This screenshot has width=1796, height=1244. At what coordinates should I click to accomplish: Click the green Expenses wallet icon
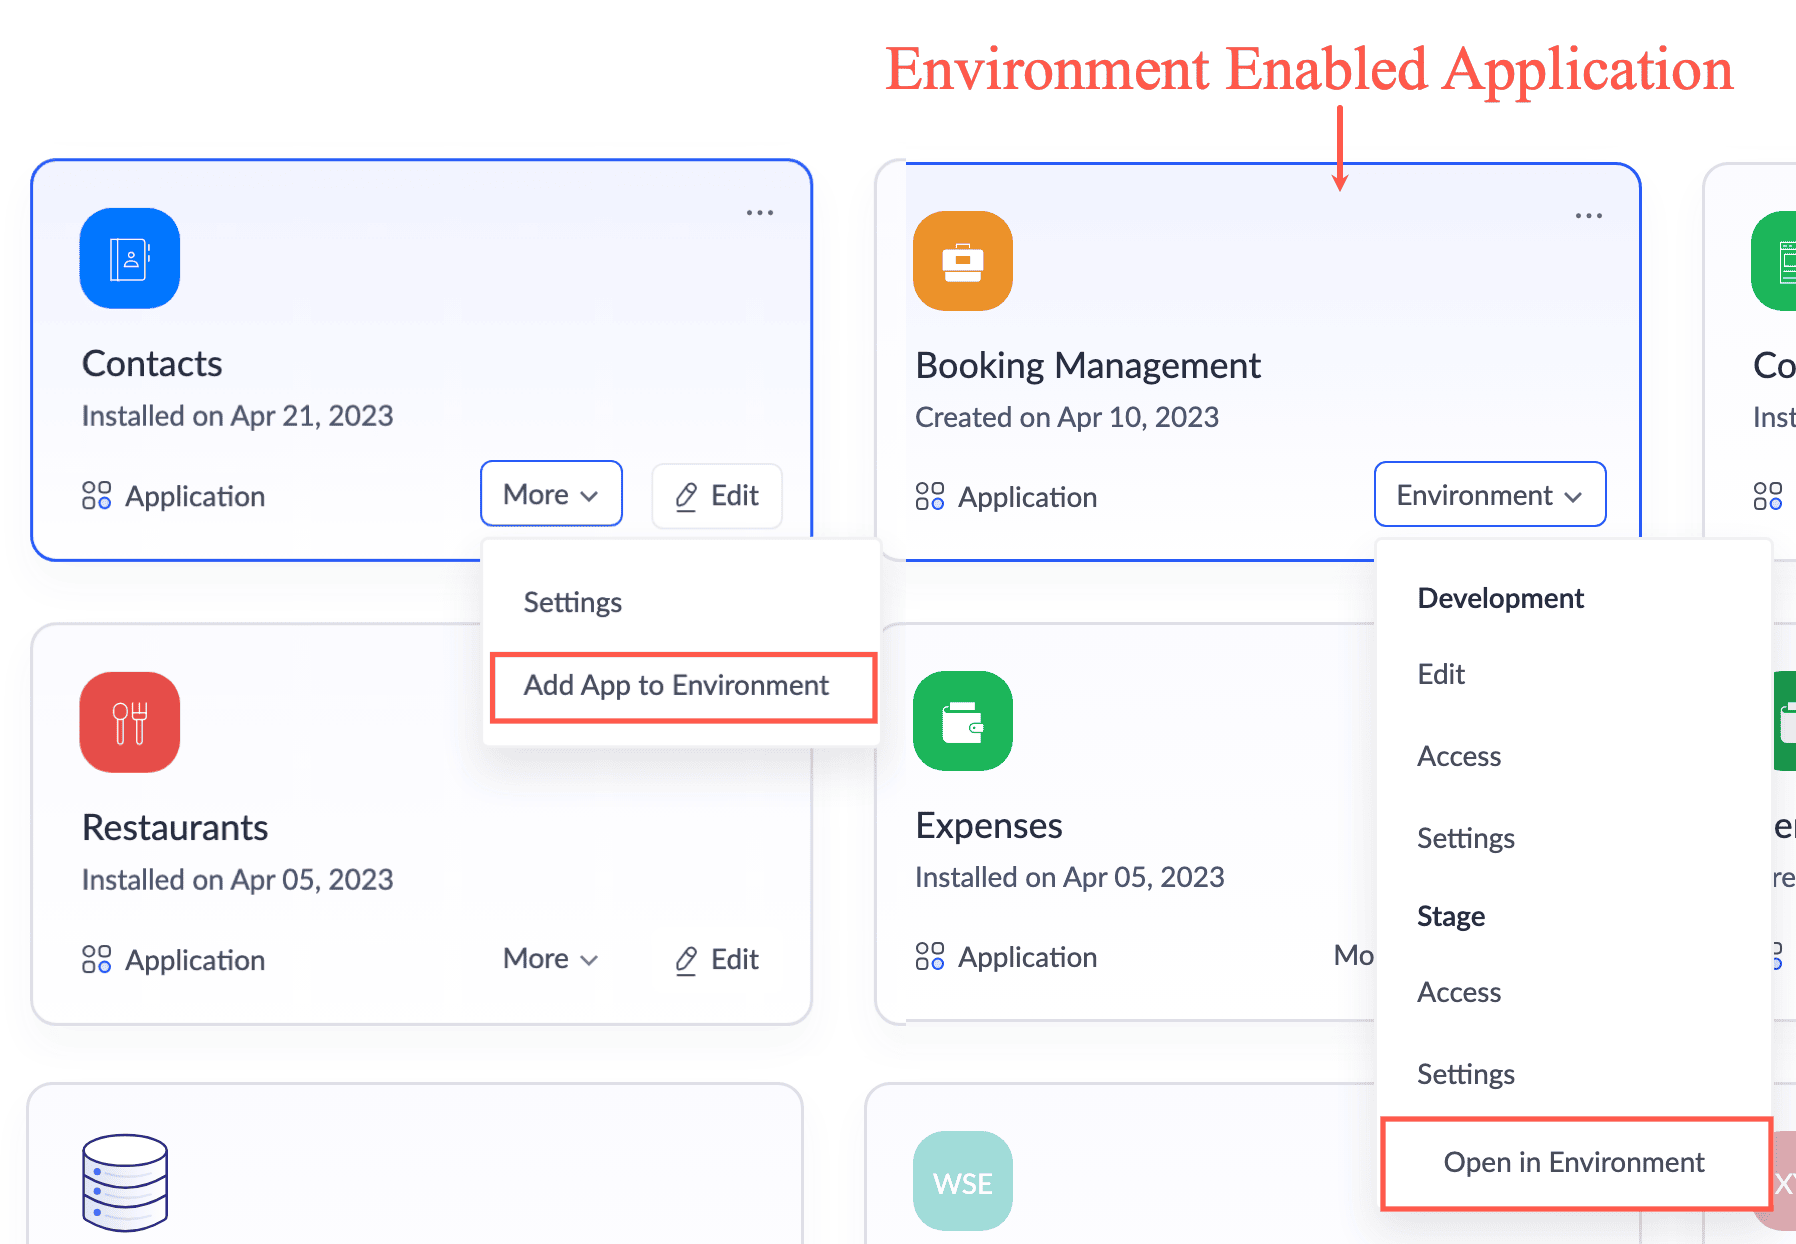[962, 721]
